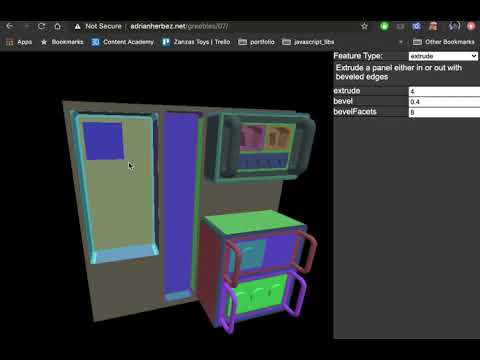This screenshot has width=480, height=360.
Task: Click the green extension icon
Action: pos(384,26)
